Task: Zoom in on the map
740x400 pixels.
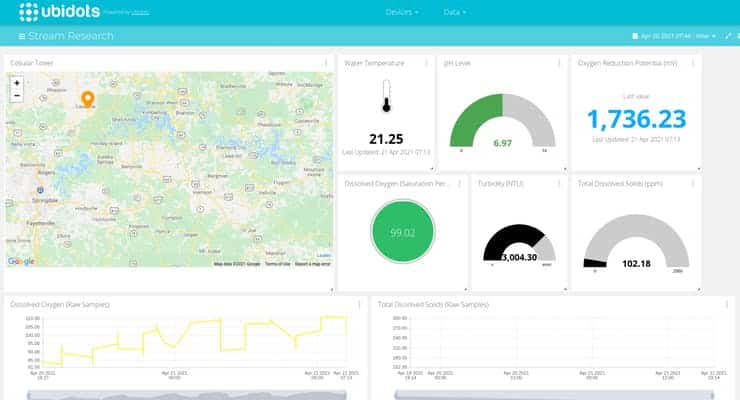Action: pos(16,83)
